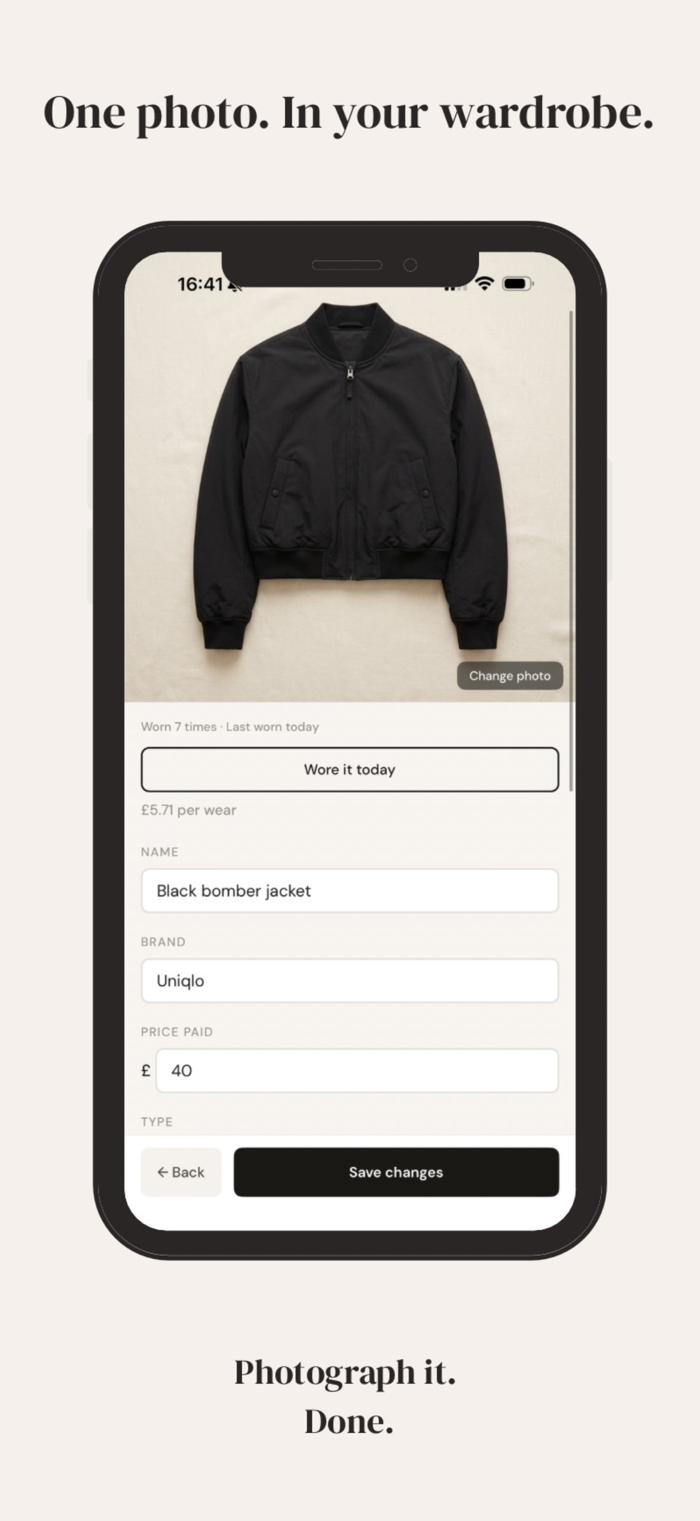Screen dimensions: 700x1521
Task: Tap the battery indicator icon
Action: pos(518,284)
